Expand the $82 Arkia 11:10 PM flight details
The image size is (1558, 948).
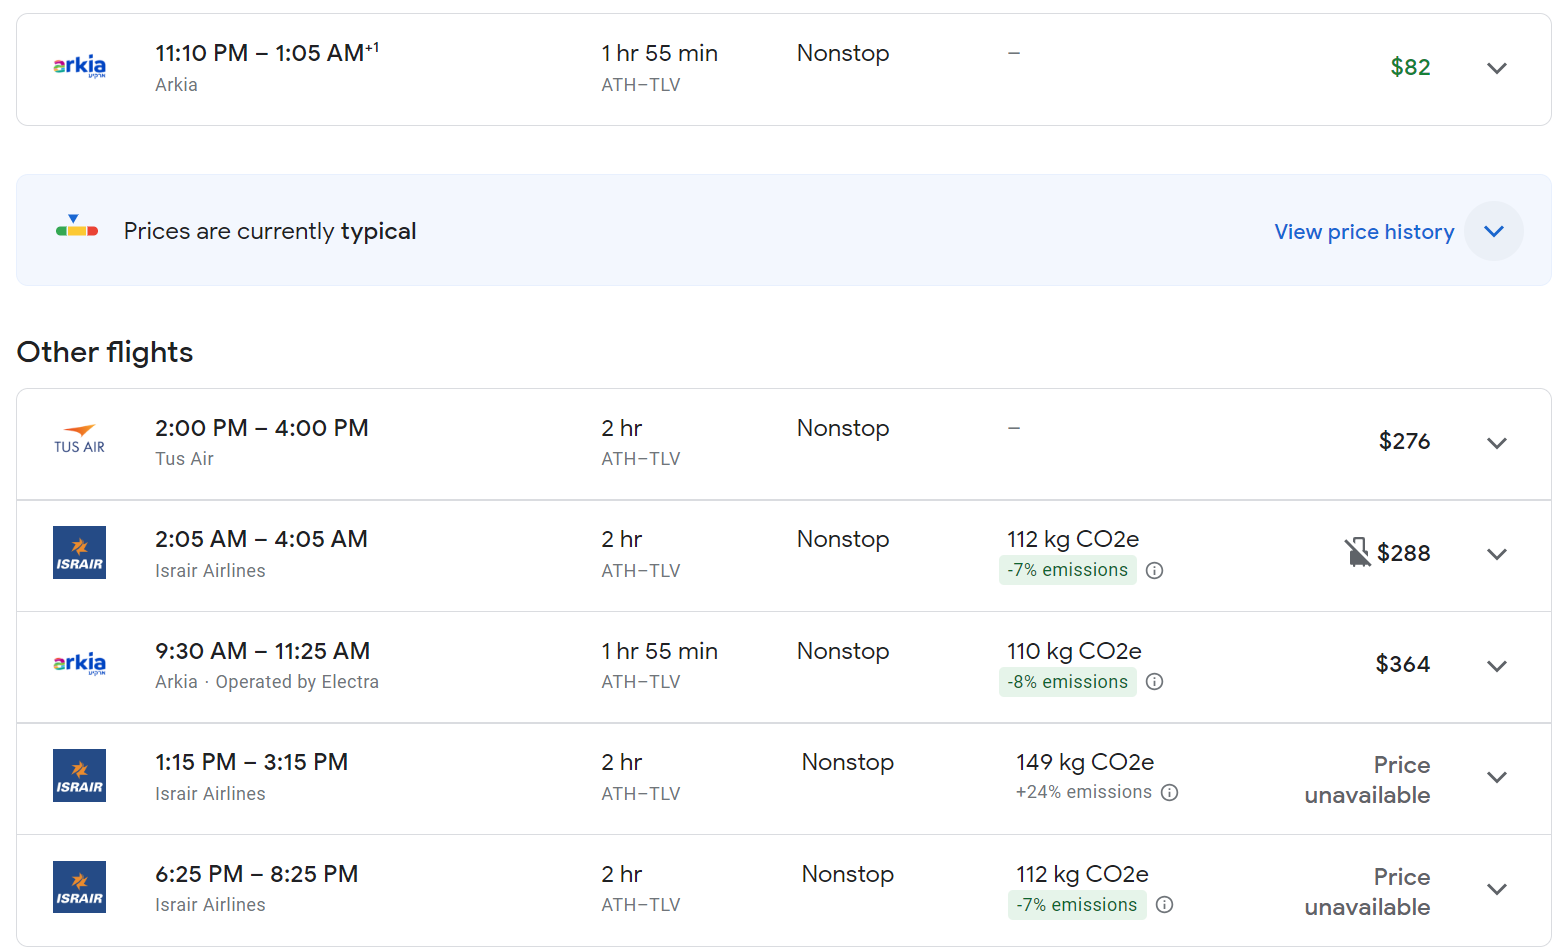pyautogui.click(x=1496, y=68)
